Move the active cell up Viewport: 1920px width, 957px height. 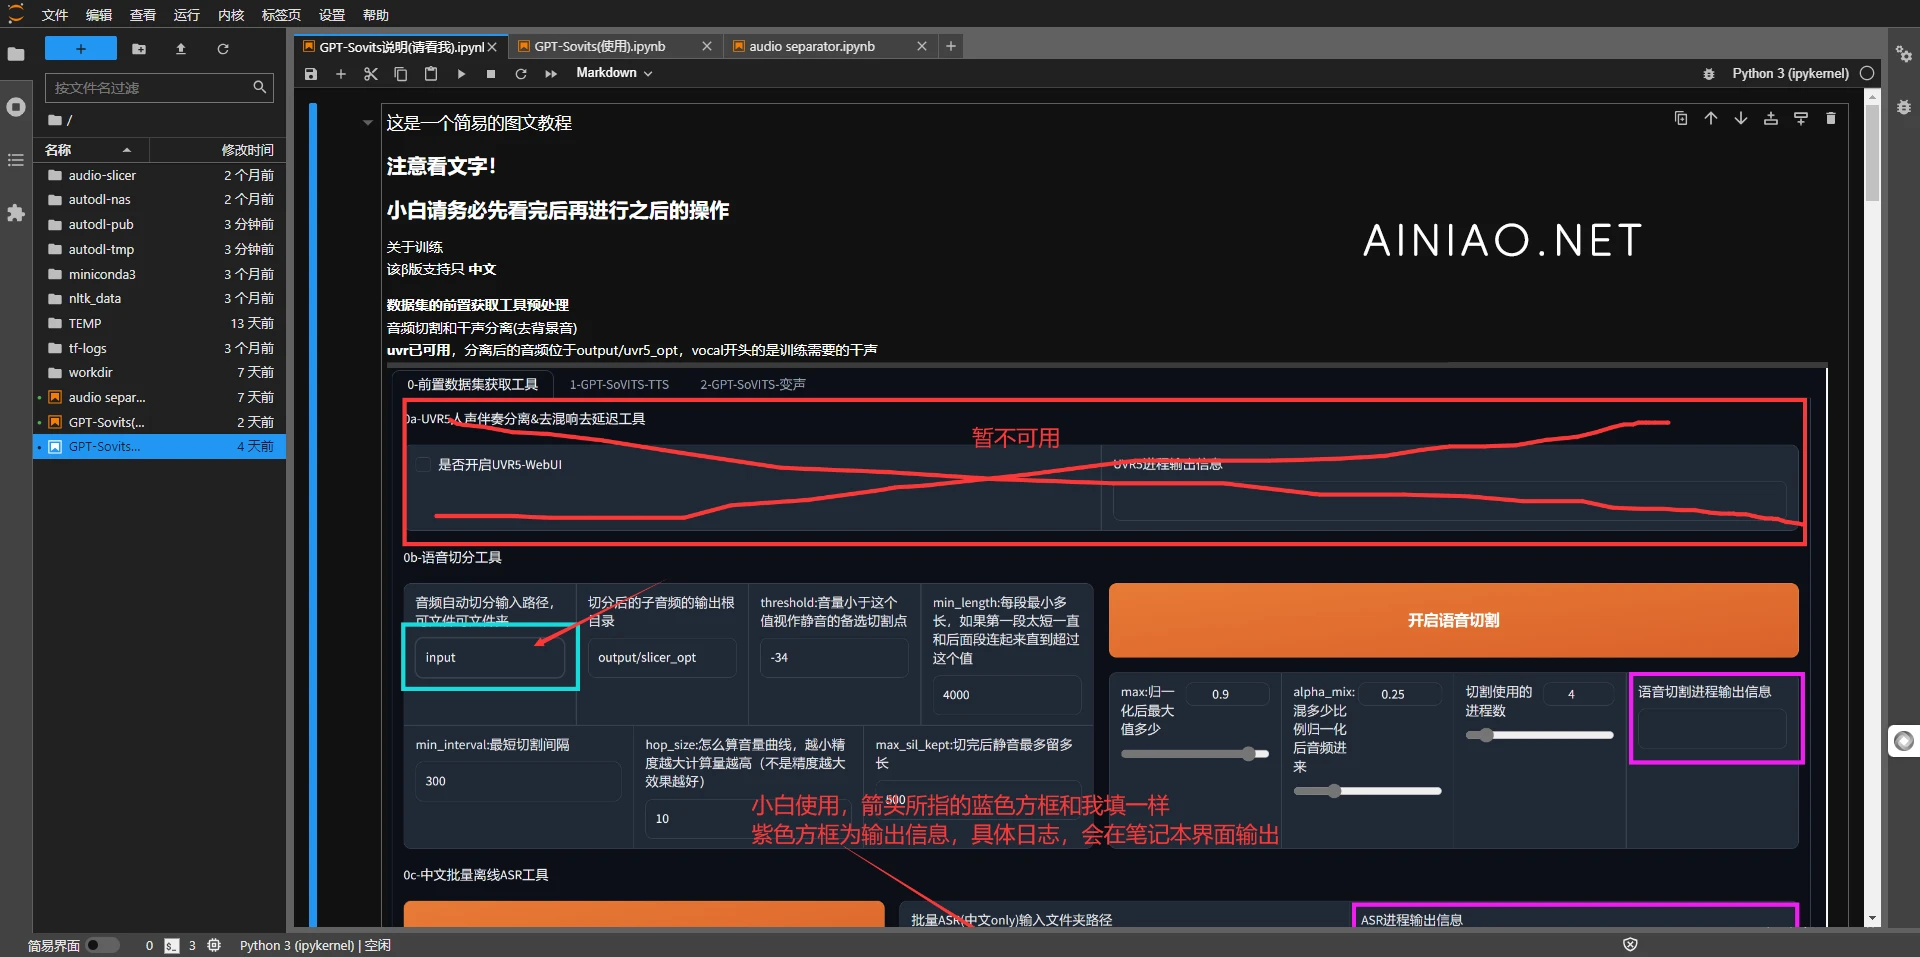(x=1711, y=118)
